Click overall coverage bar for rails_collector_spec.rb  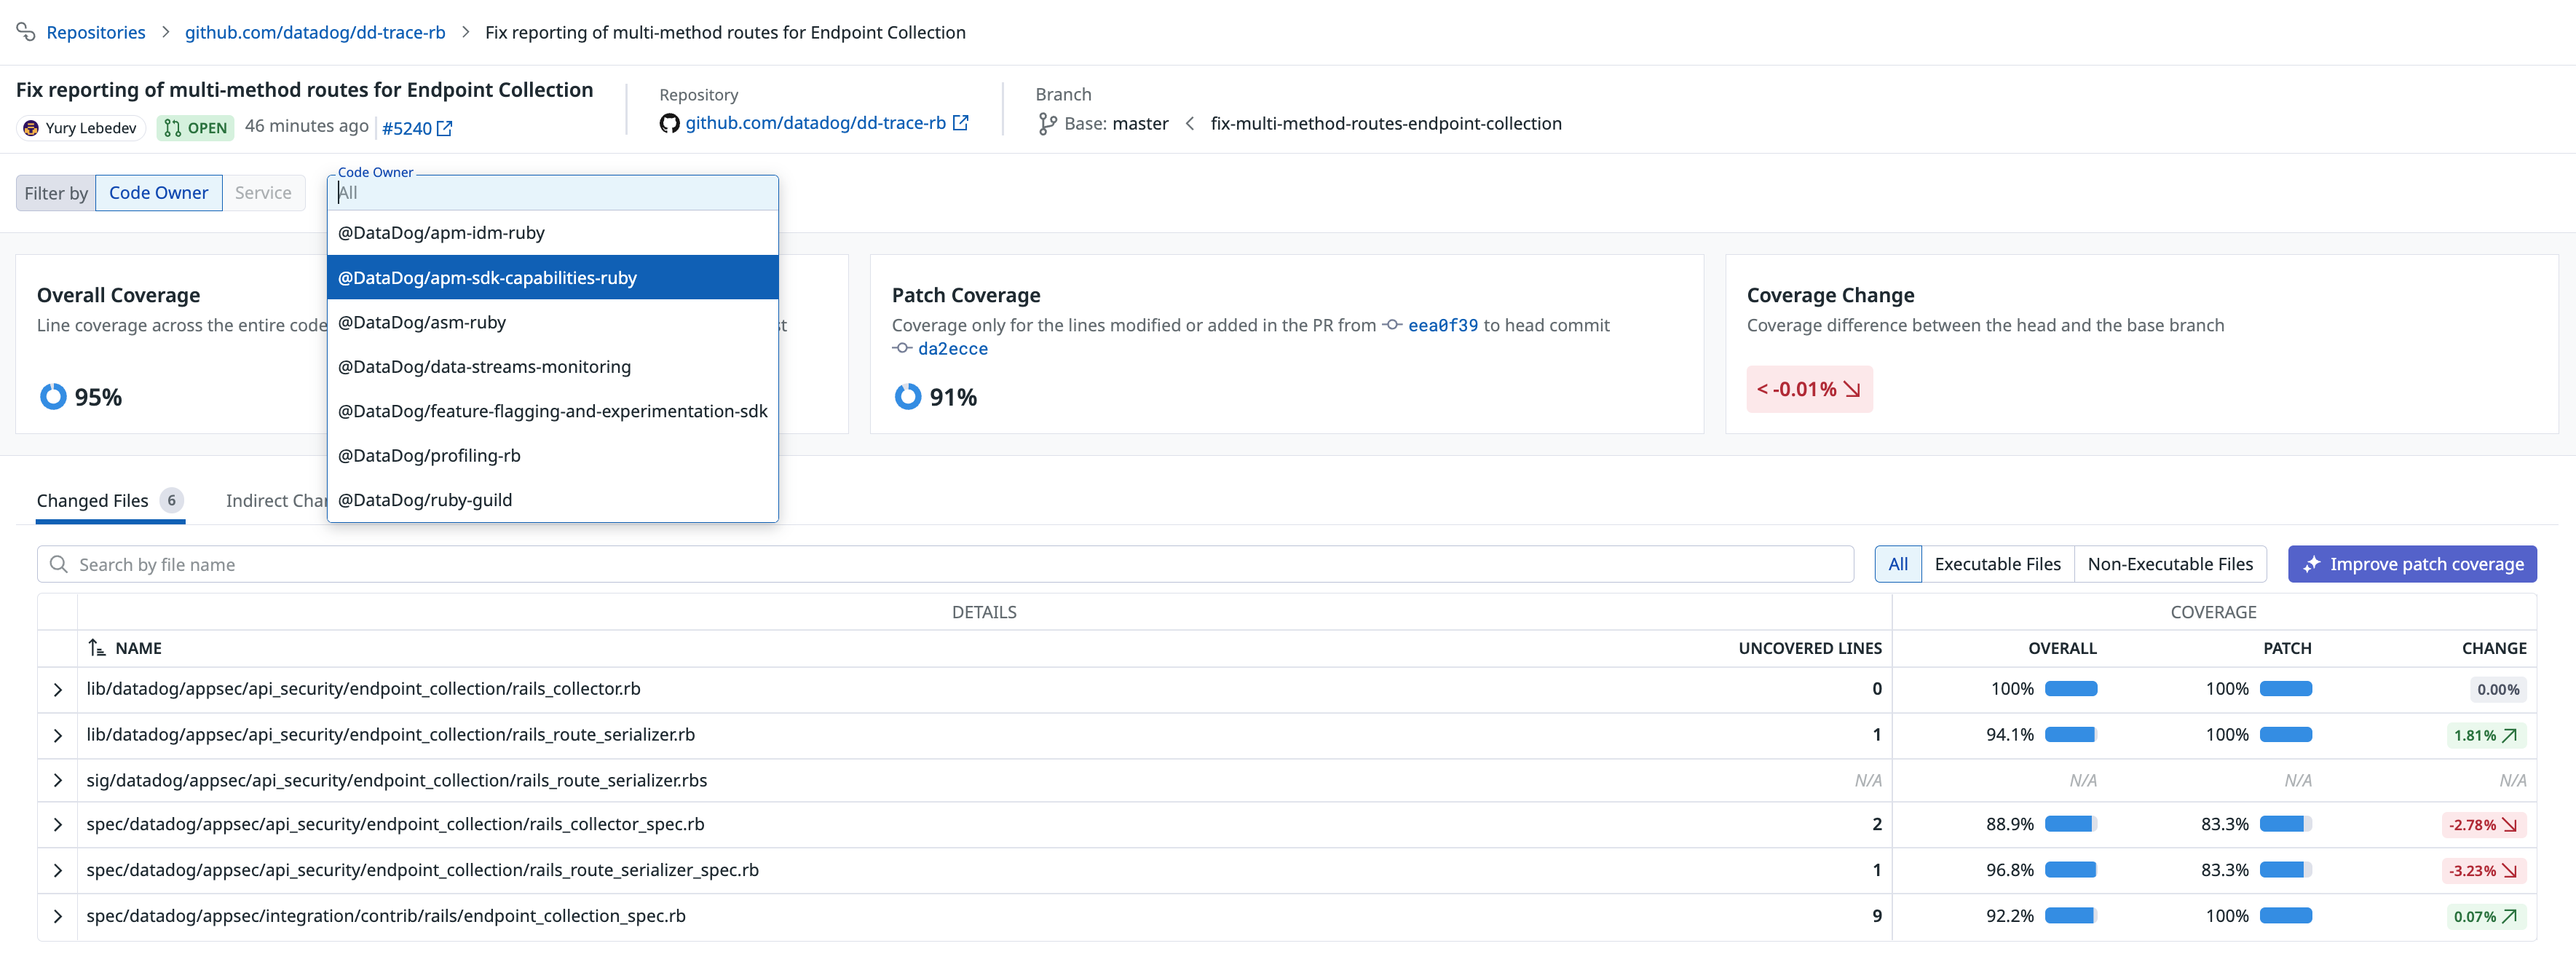tap(2070, 825)
